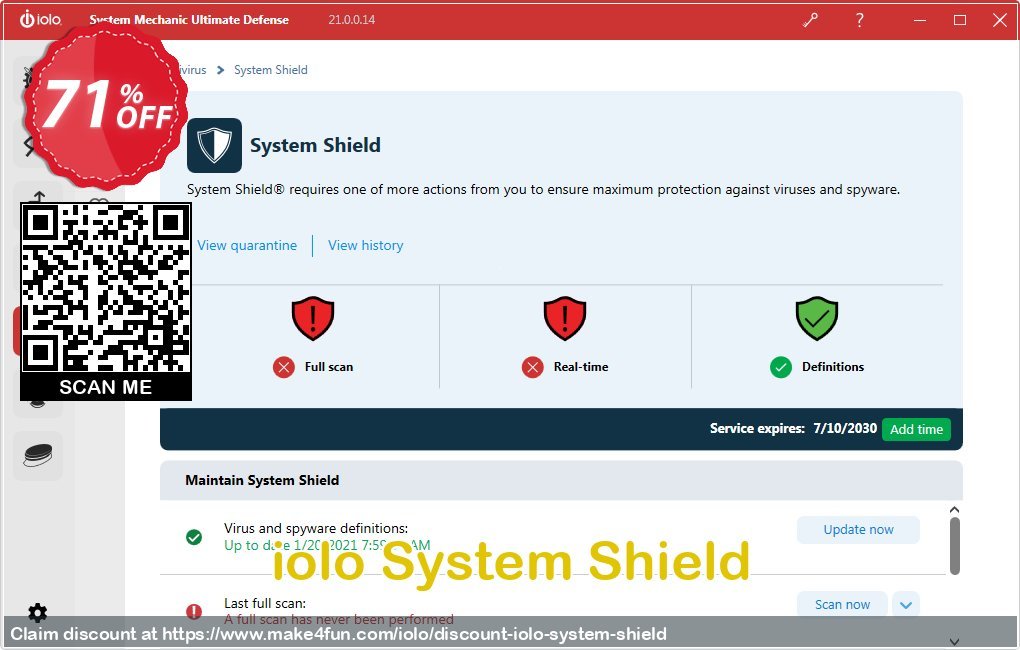The width and height of the screenshot is (1020, 650).
Task: Open the key/wrench activation icon in title bar
Action: pos(810,20)
